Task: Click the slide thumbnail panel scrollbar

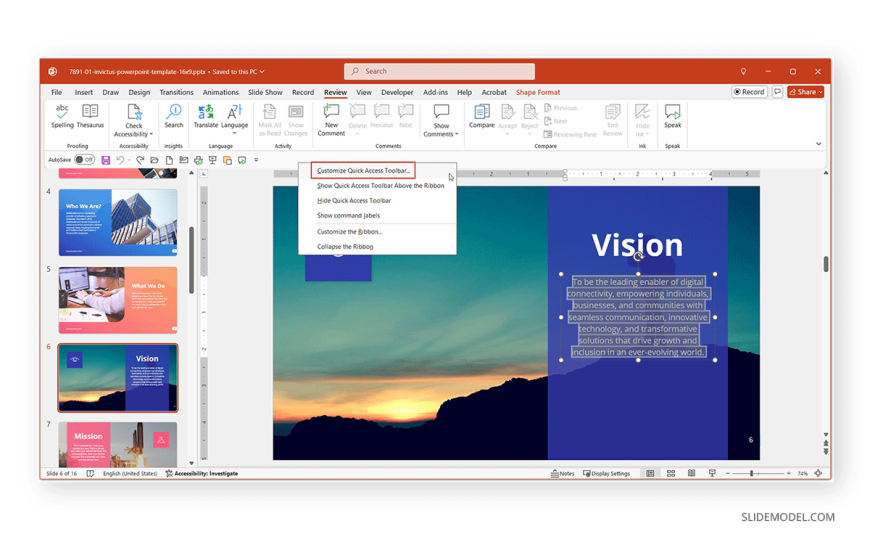Action: click(191, 260)
